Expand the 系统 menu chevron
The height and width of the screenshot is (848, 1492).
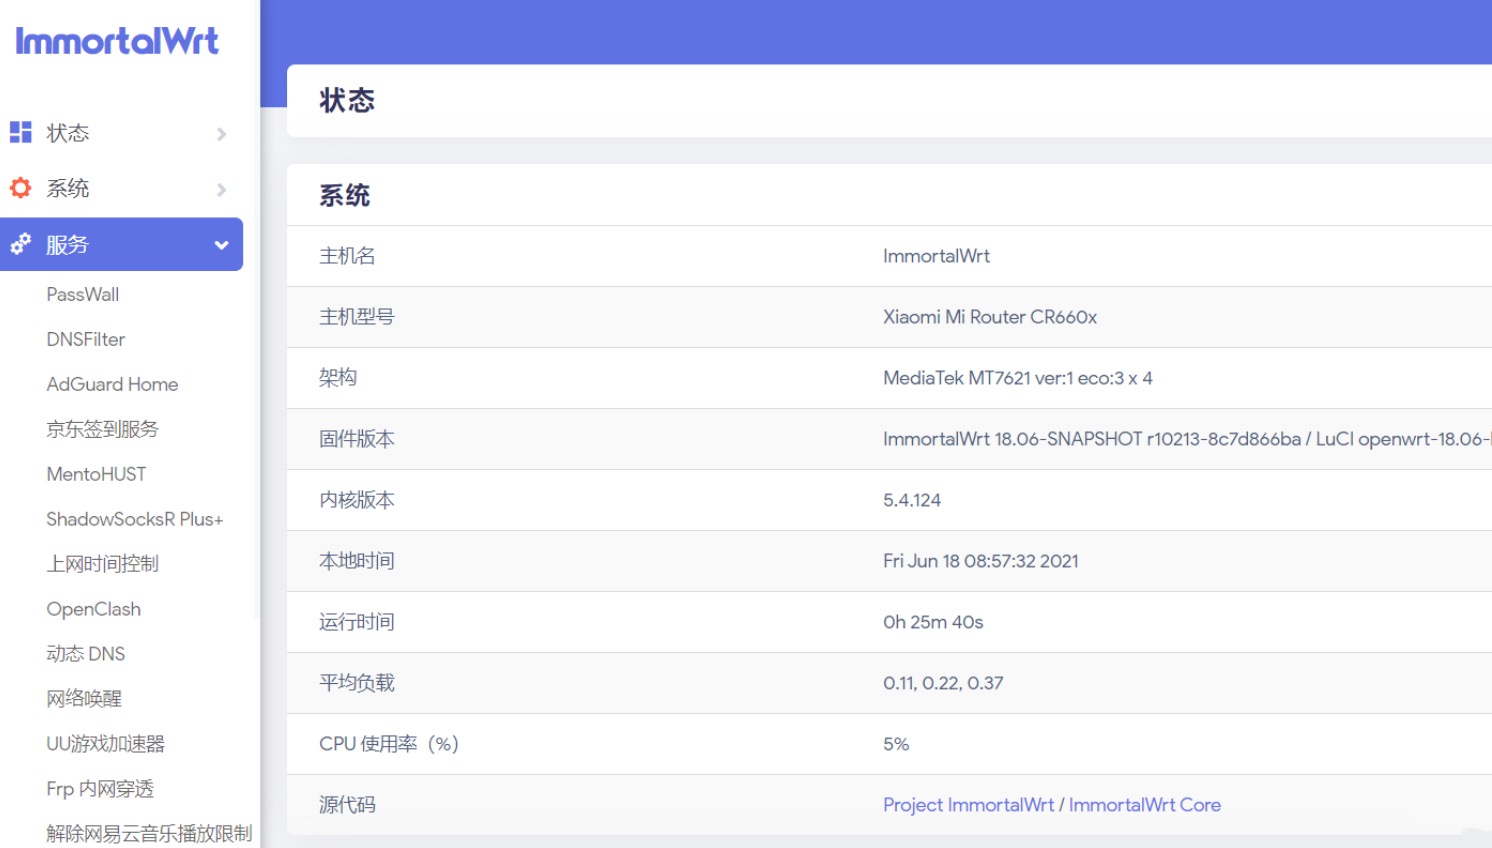point(221,189)
